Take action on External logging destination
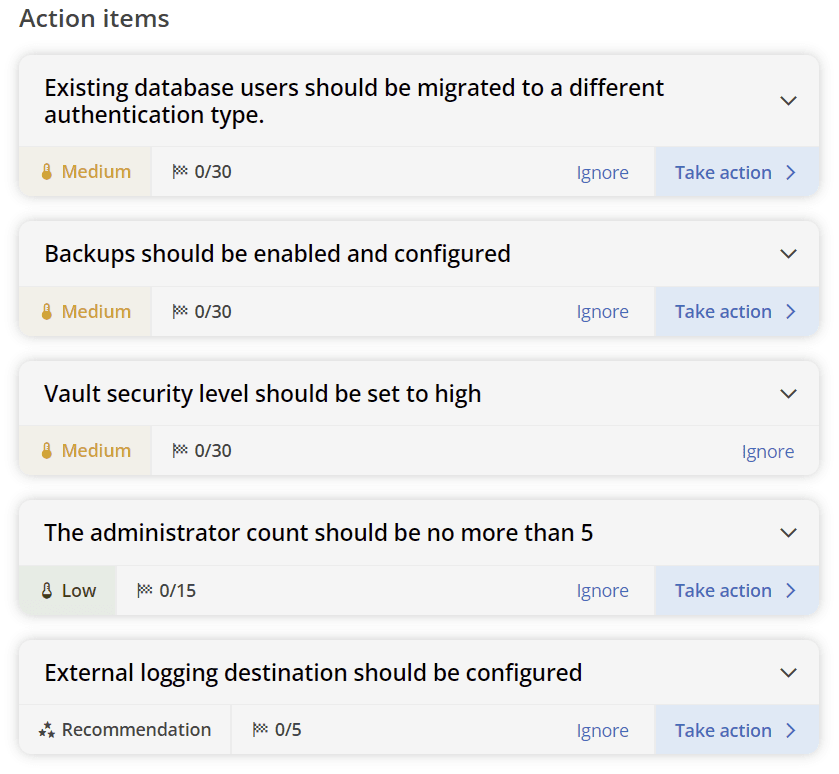 pyautogui.click(x=735, y=730)
